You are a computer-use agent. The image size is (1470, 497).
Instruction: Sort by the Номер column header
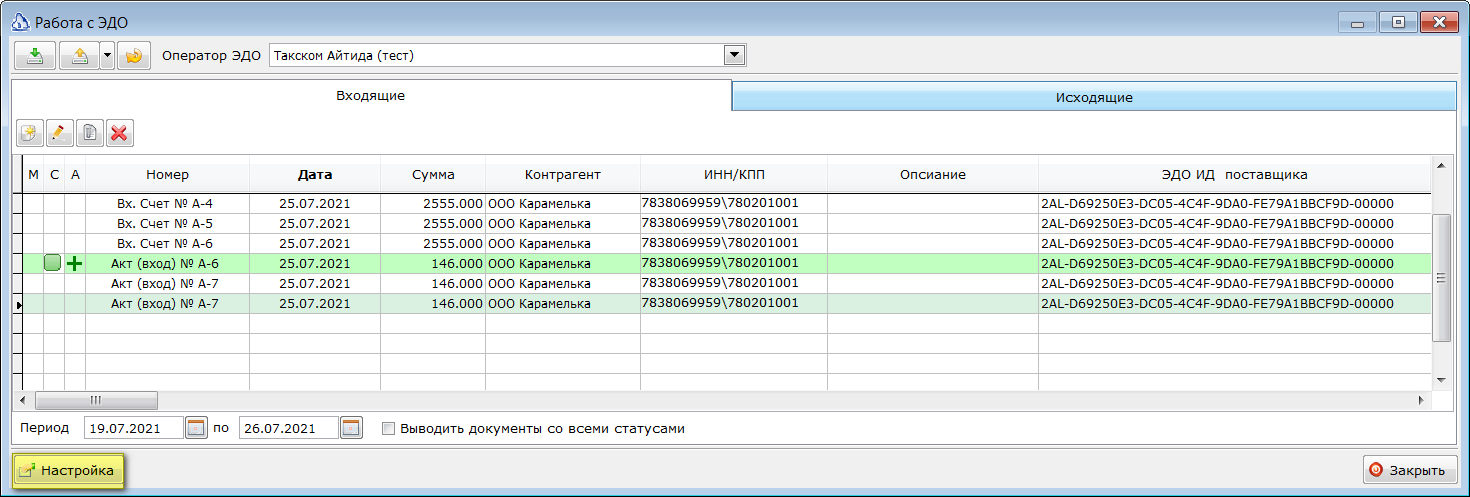[x=167, y=174]
